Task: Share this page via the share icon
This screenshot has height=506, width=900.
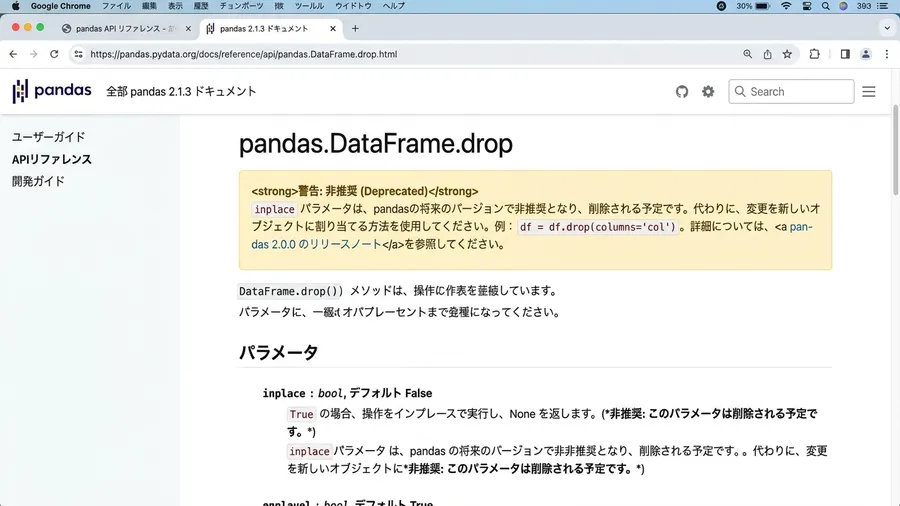Action: coord(767,54)
